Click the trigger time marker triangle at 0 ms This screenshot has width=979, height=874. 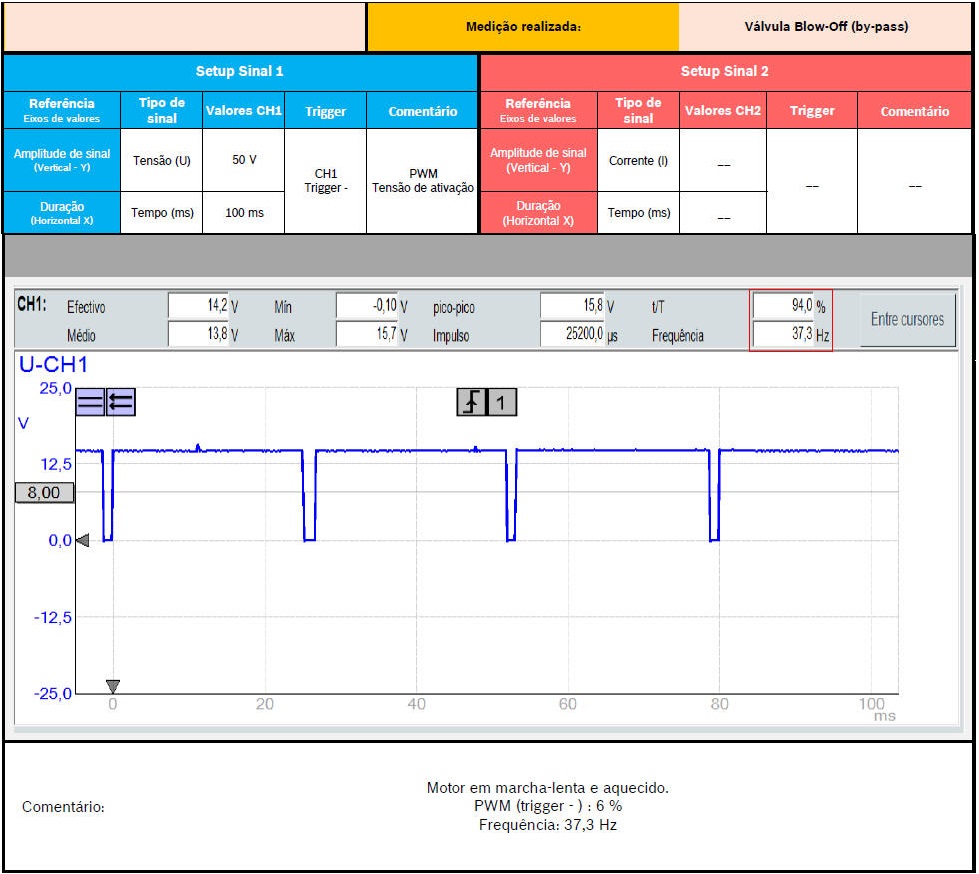point(113,686)
